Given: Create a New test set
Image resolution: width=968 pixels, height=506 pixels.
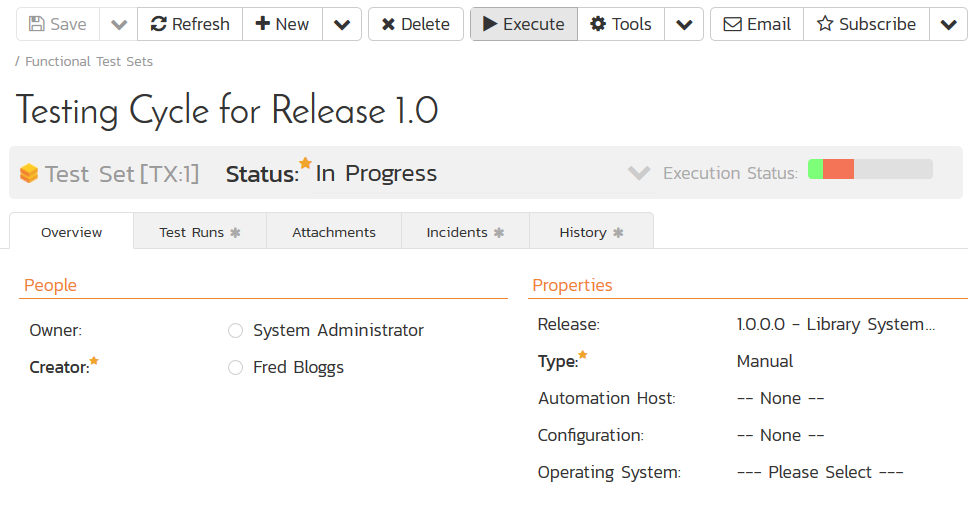Looking at the screenshot, I should coord(282,24).
